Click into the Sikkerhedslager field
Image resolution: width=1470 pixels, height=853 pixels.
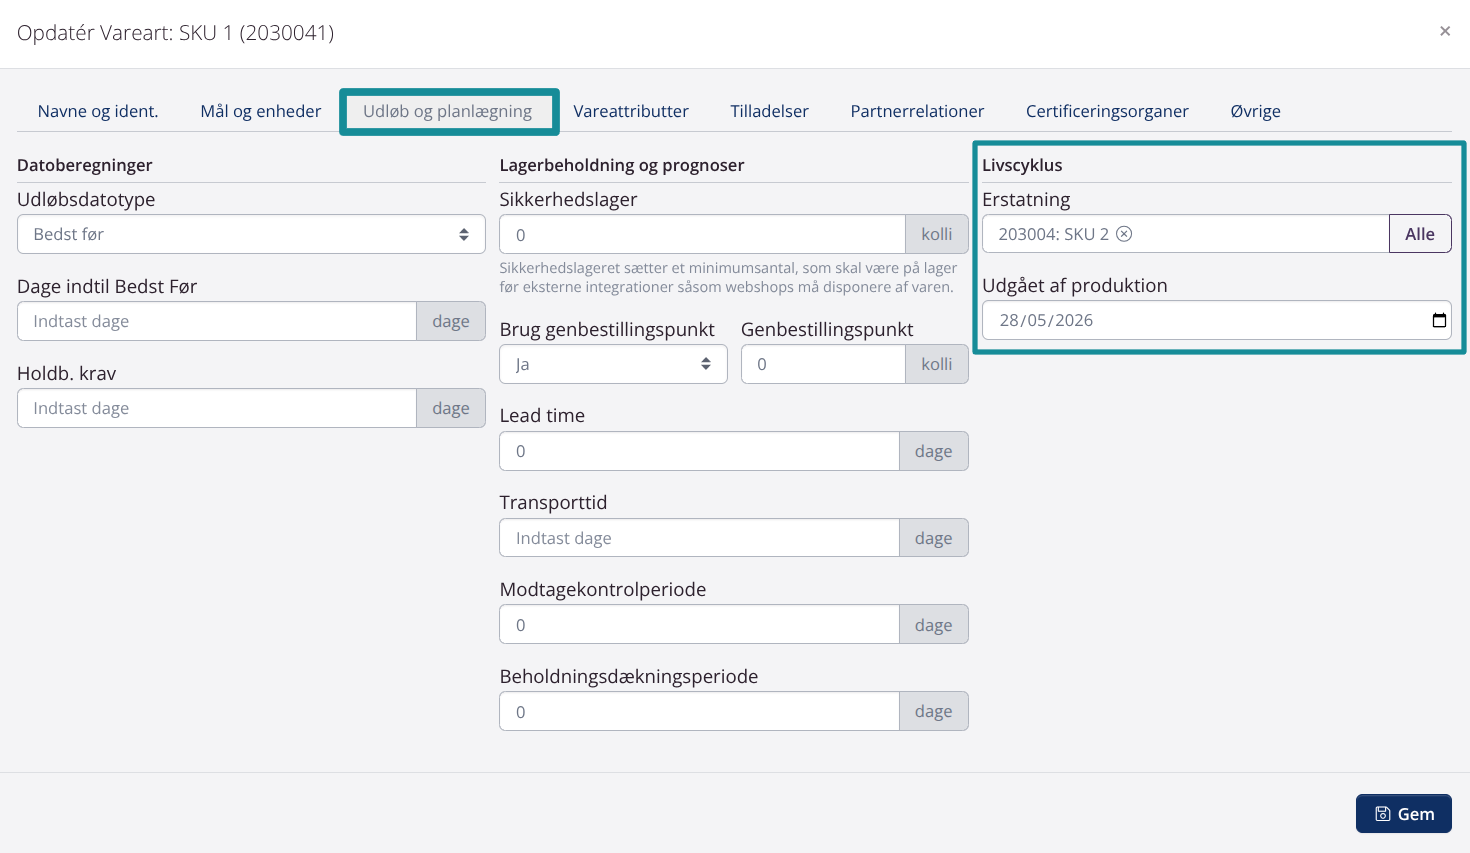(702, 234)
